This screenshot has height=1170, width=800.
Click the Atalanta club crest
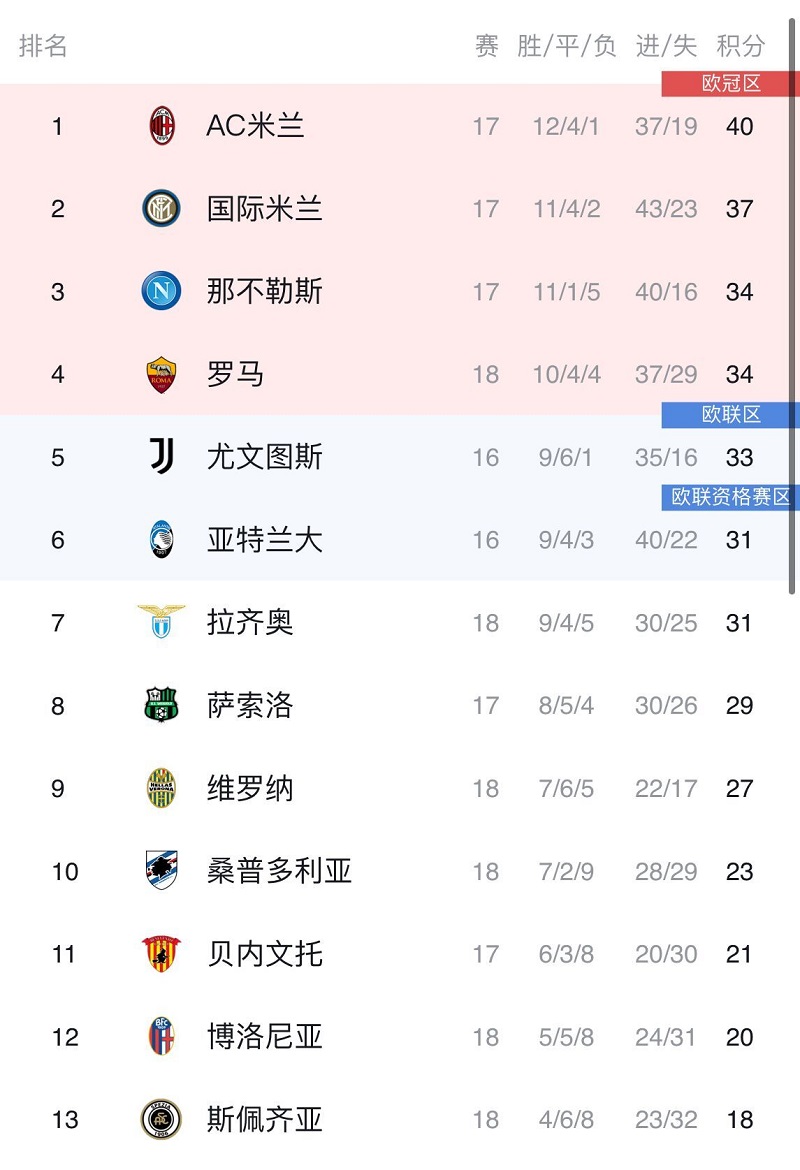click(x=161, y=539)
